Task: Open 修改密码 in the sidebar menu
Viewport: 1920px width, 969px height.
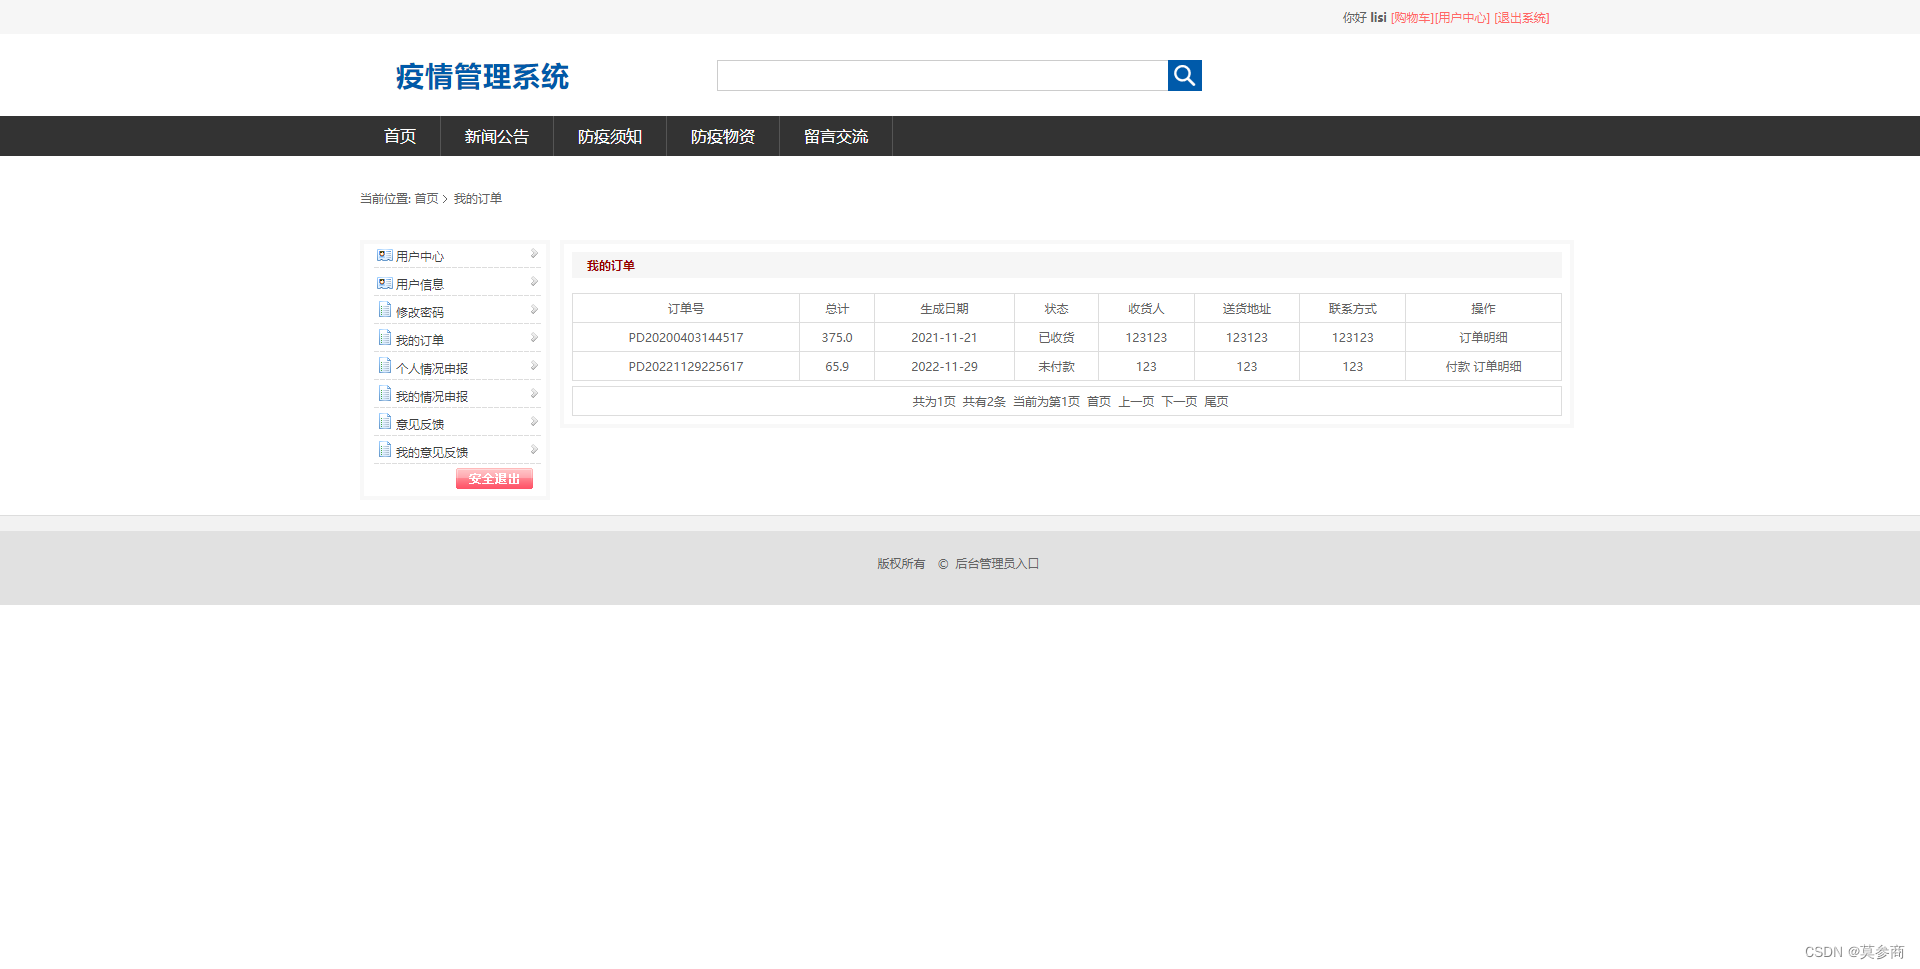Action: (x=420, y=313)
